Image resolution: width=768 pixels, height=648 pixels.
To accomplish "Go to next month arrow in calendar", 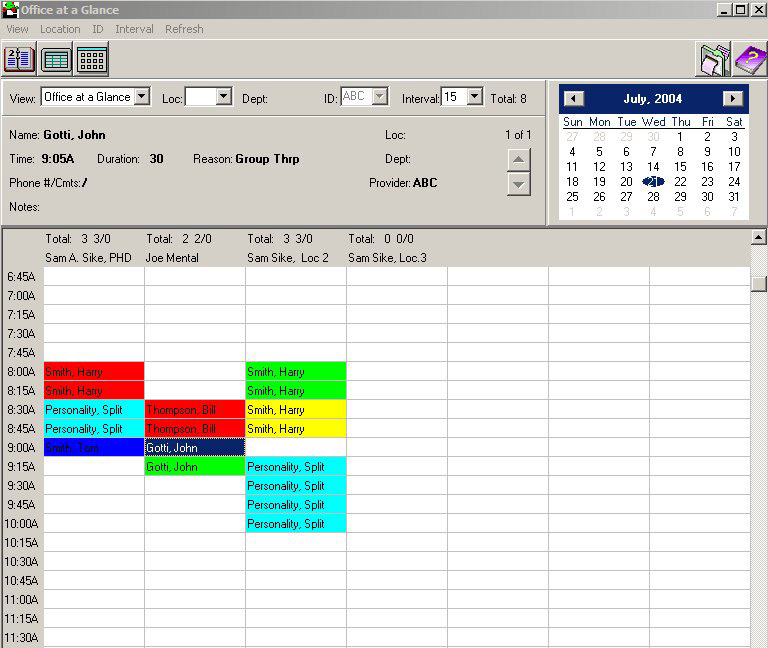I will (732, 99).
